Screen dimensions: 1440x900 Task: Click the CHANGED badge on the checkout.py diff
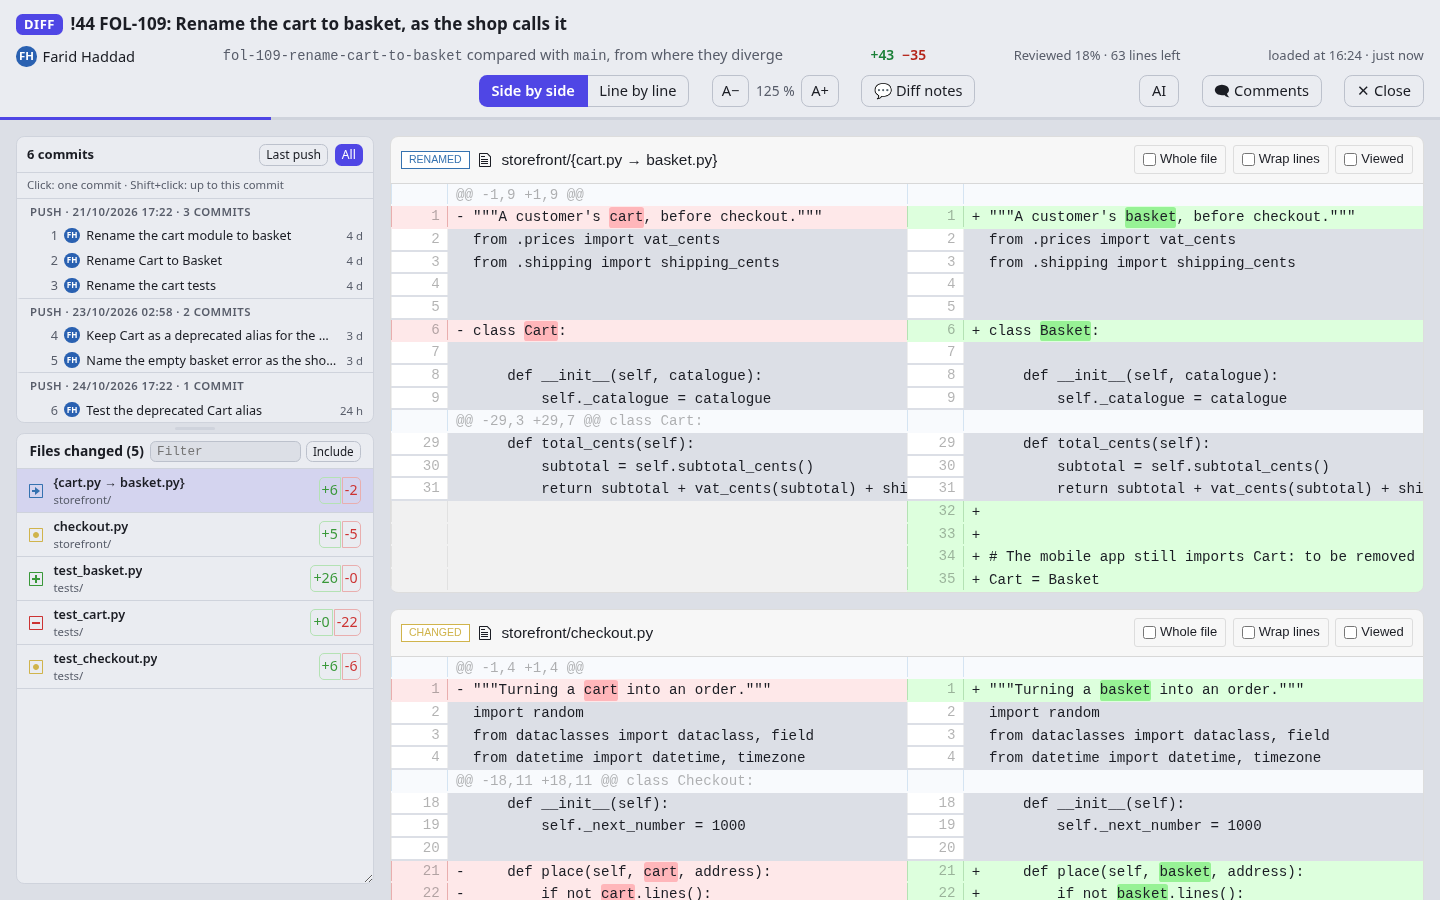(435, 633)
